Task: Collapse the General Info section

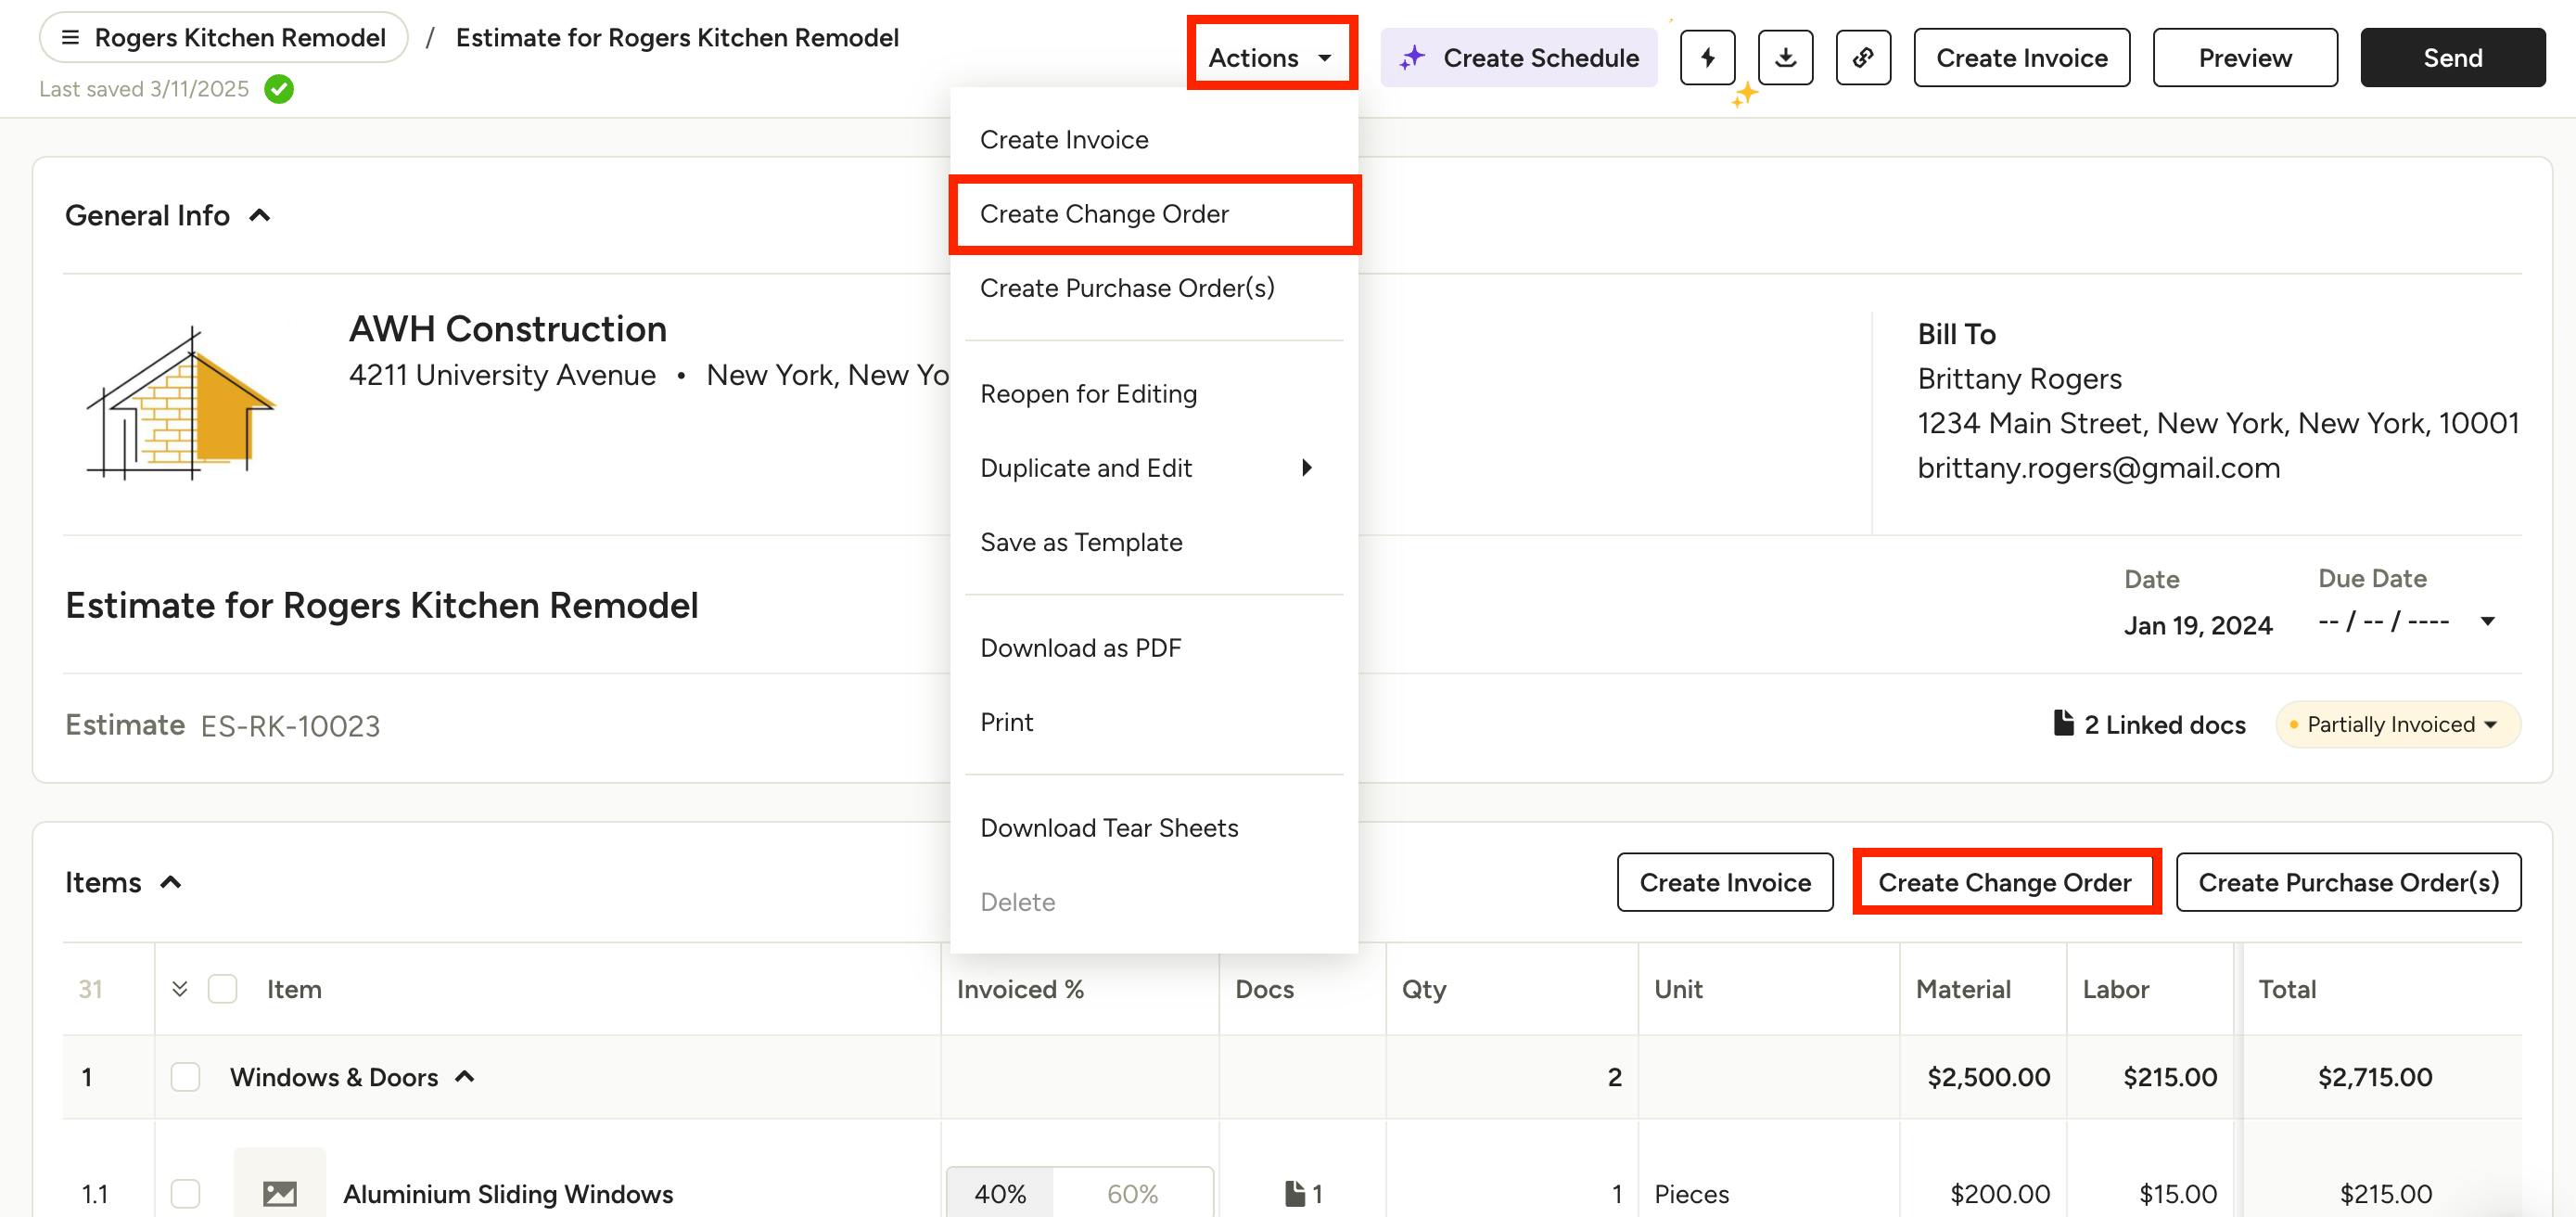Action: pyautogui.click(x=260, y=215)
